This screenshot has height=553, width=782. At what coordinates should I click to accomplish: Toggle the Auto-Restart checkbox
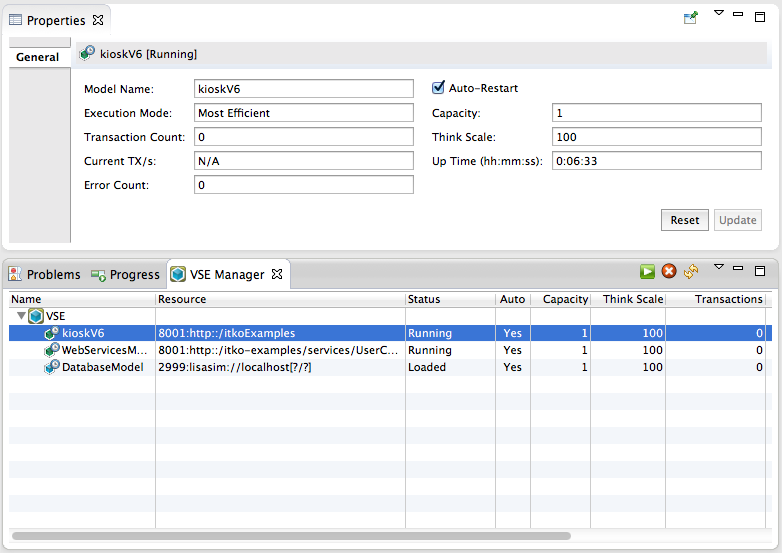click(438, 88)
